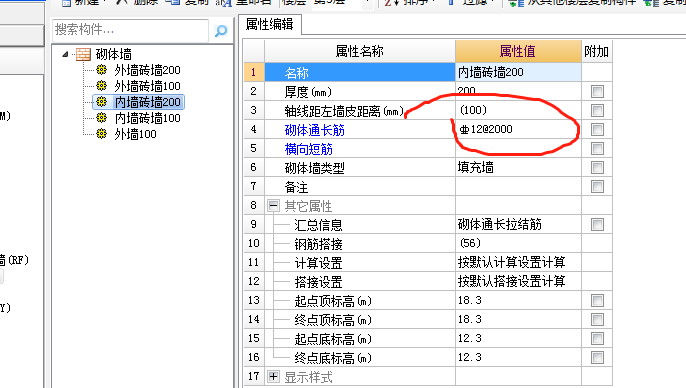Viewport: 686px width, 388px height.
Task: Expand the 显示样式 group plus box
Action: point(273,377)
